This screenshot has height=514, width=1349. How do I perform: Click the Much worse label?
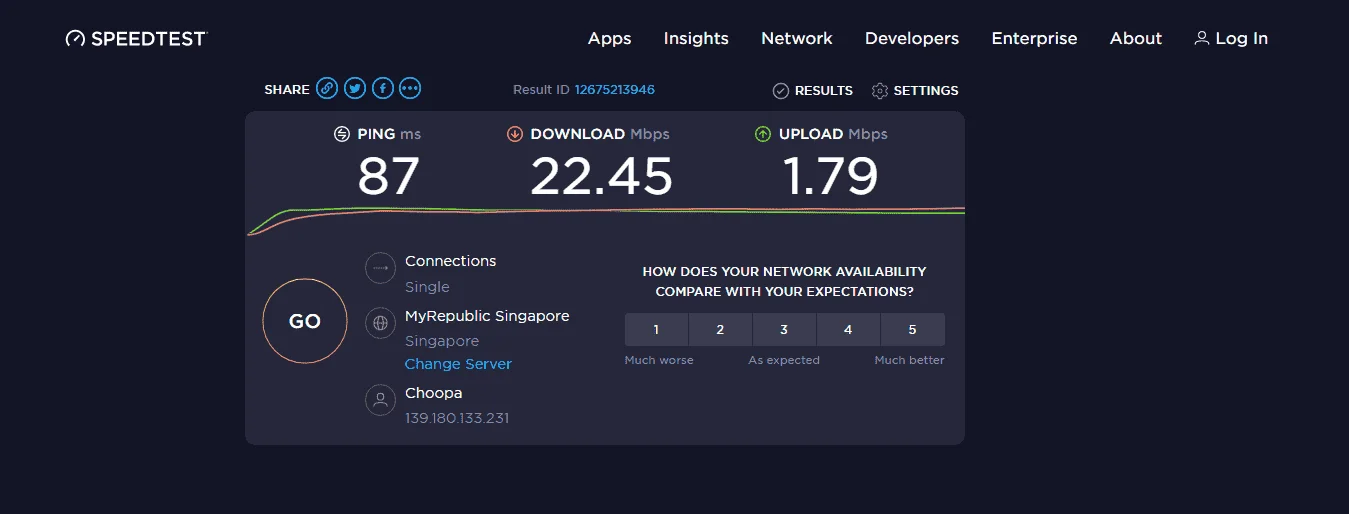click(659, 360)
